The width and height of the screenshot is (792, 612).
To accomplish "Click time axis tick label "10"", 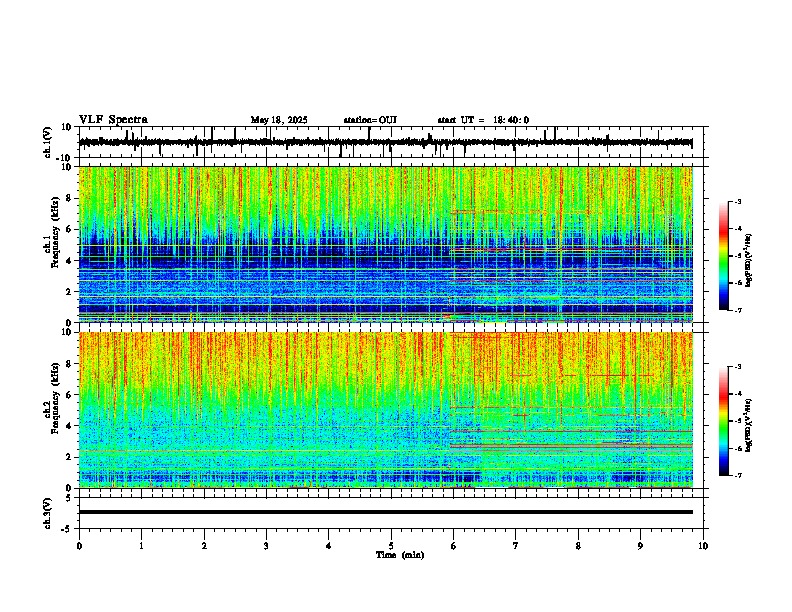I will pyautogui.click(x=703, y=546).
